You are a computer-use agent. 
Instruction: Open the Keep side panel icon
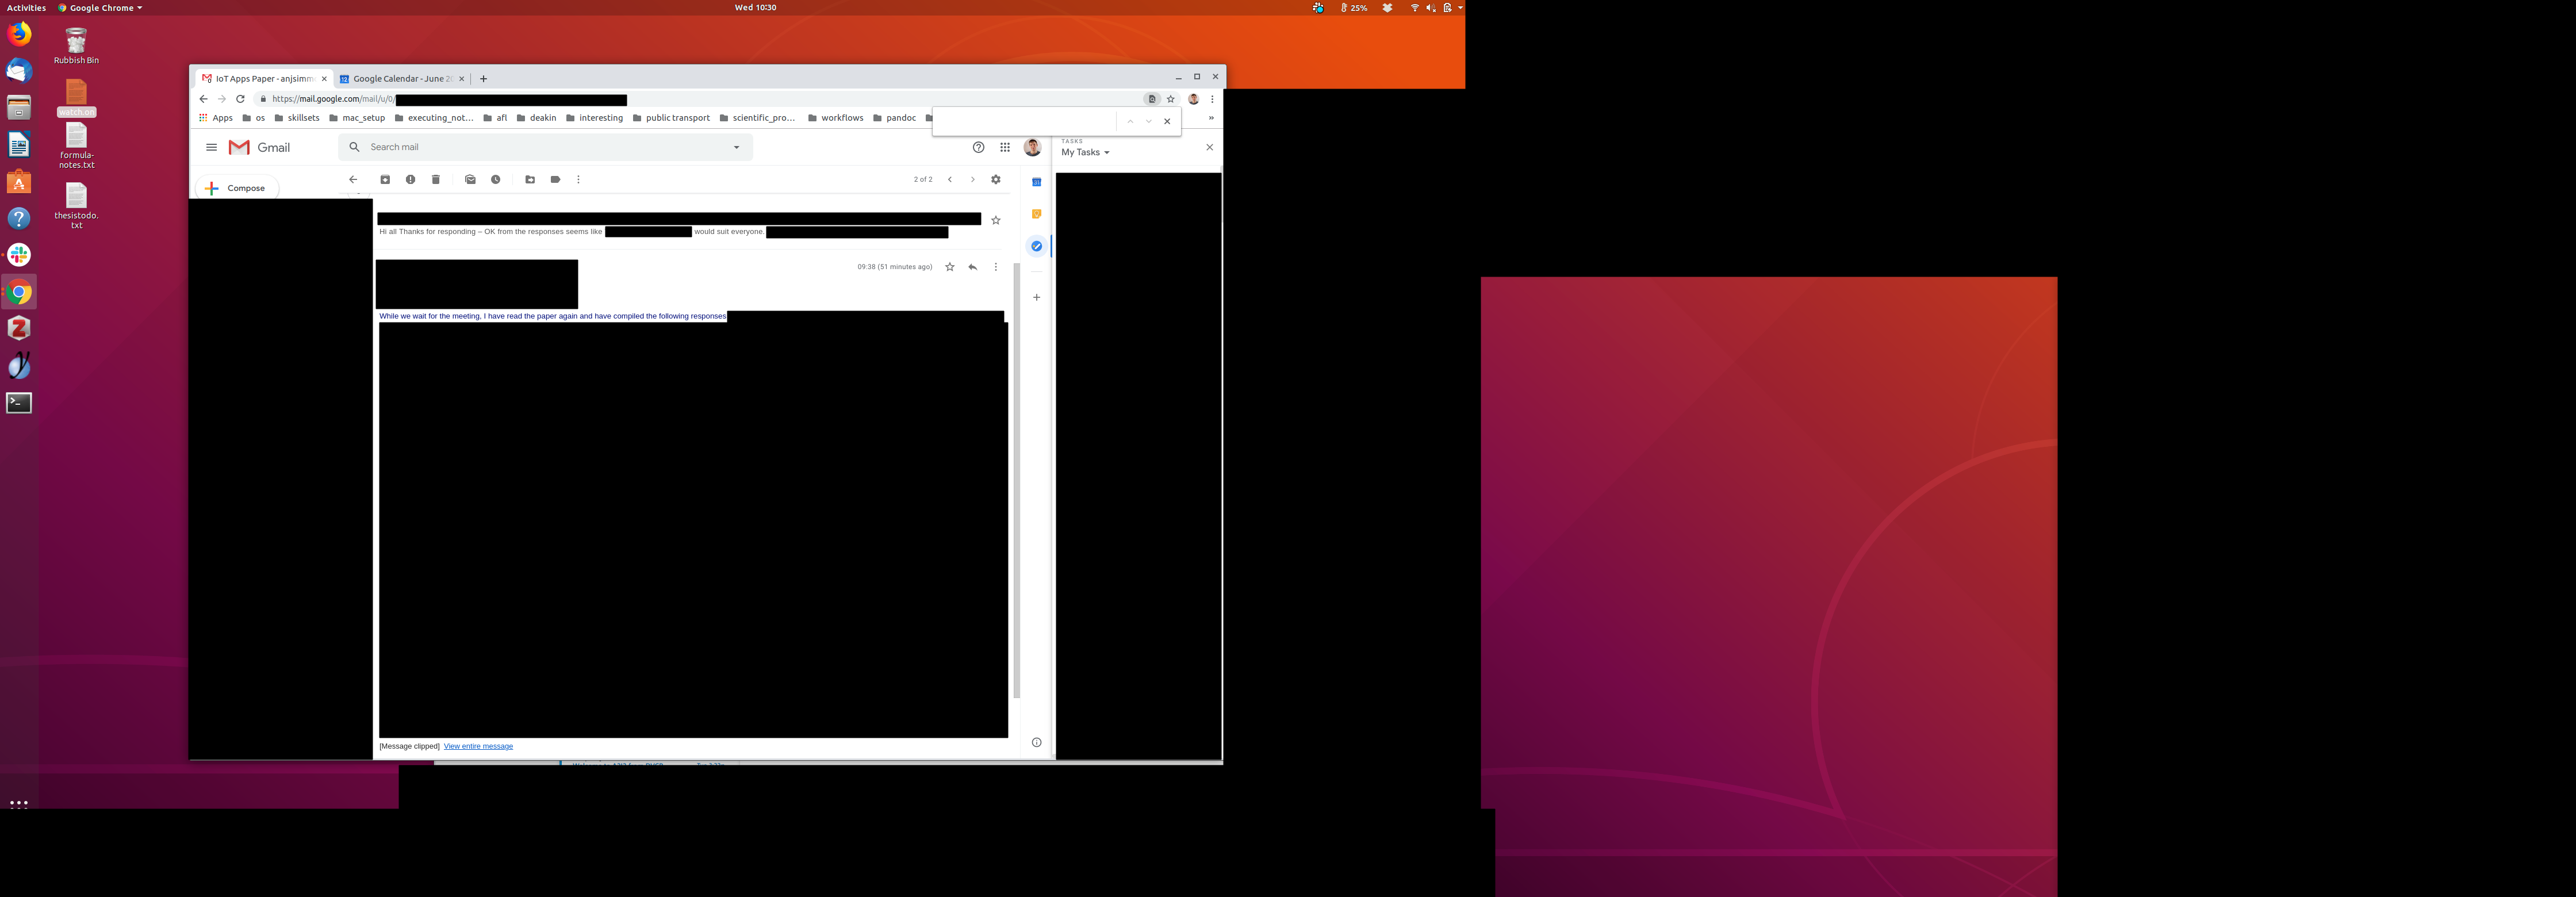tap(1036, 214)
